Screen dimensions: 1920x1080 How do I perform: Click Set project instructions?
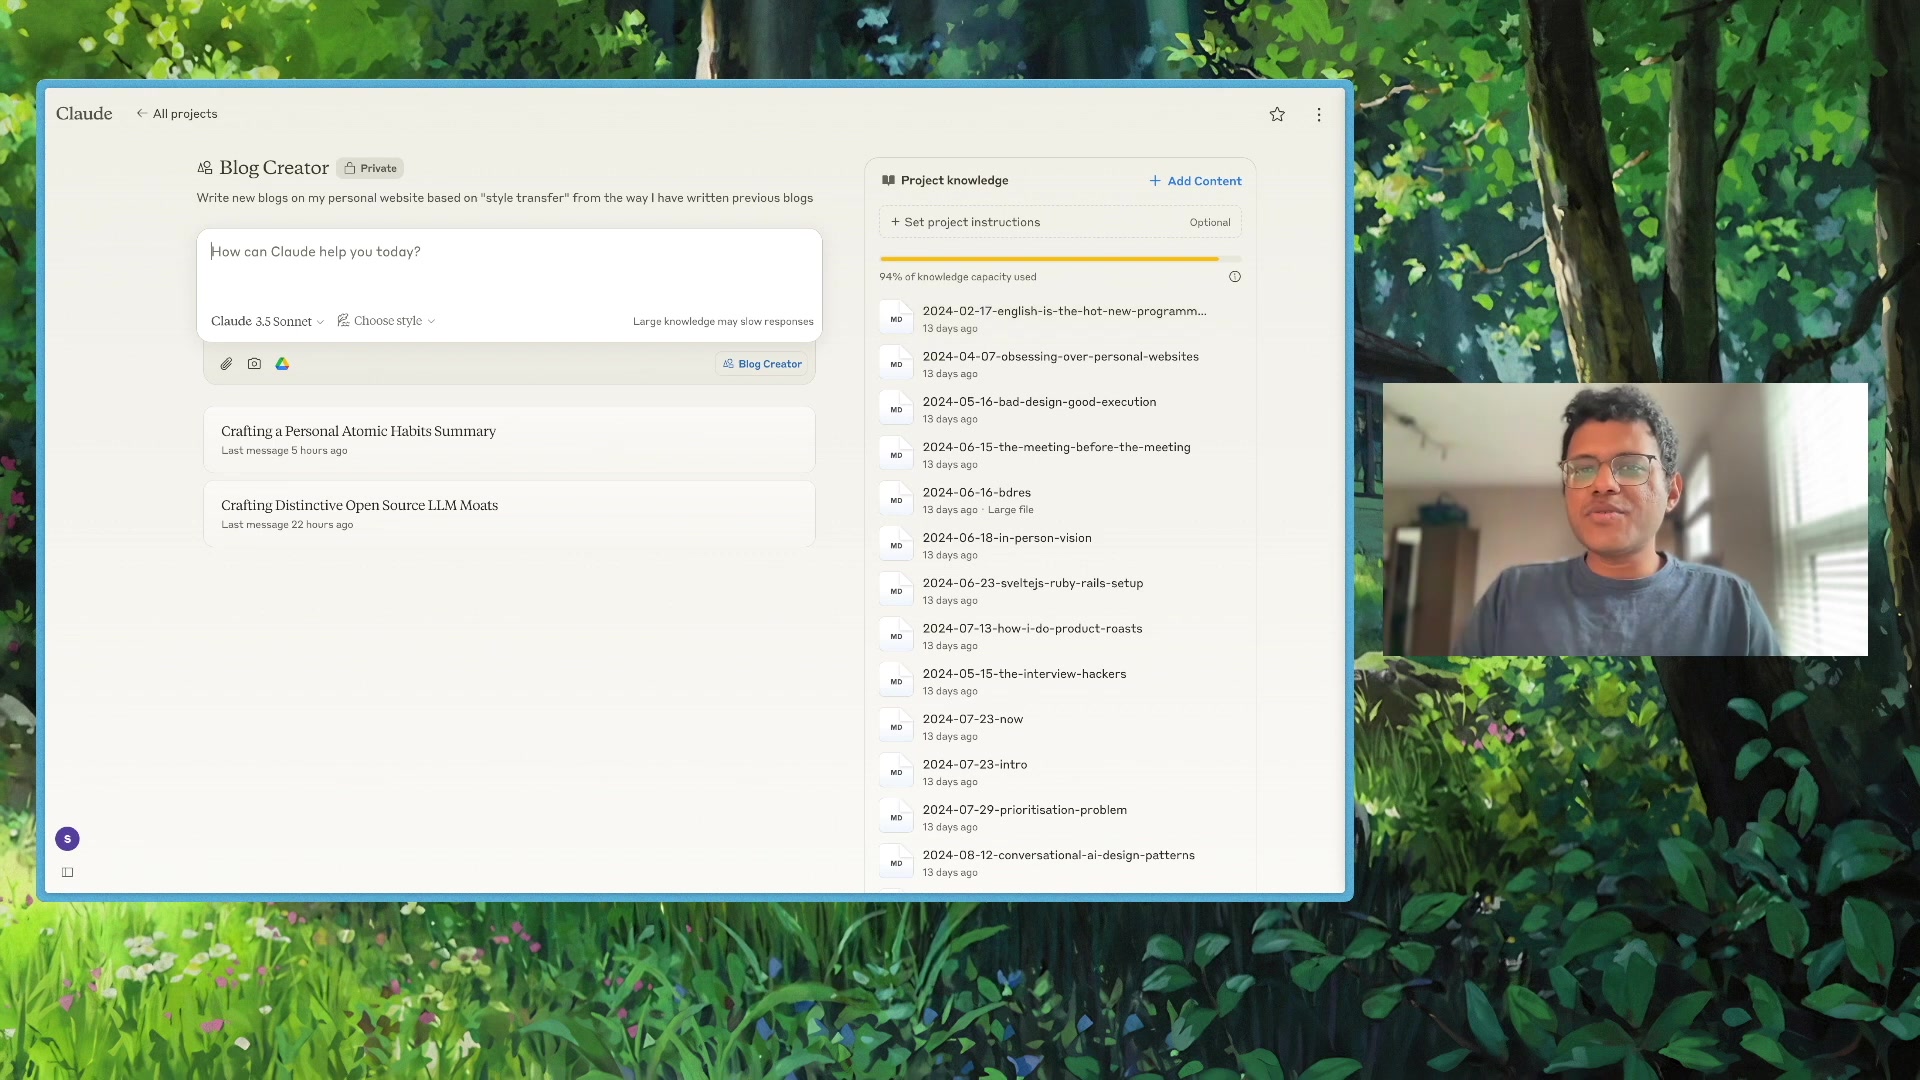point(1060,222)
